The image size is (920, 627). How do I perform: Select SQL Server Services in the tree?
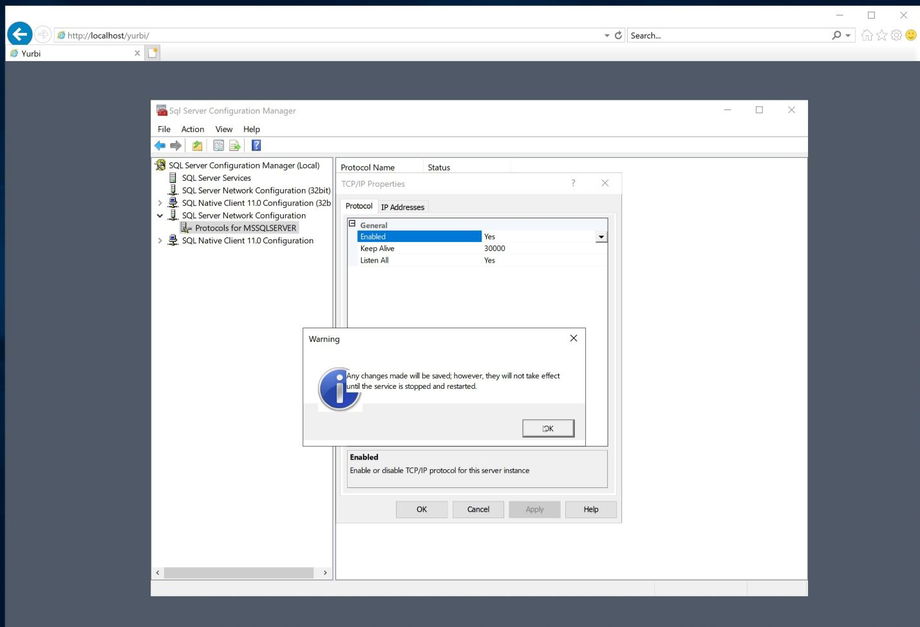pyautogui.click(x=216, y=178)
